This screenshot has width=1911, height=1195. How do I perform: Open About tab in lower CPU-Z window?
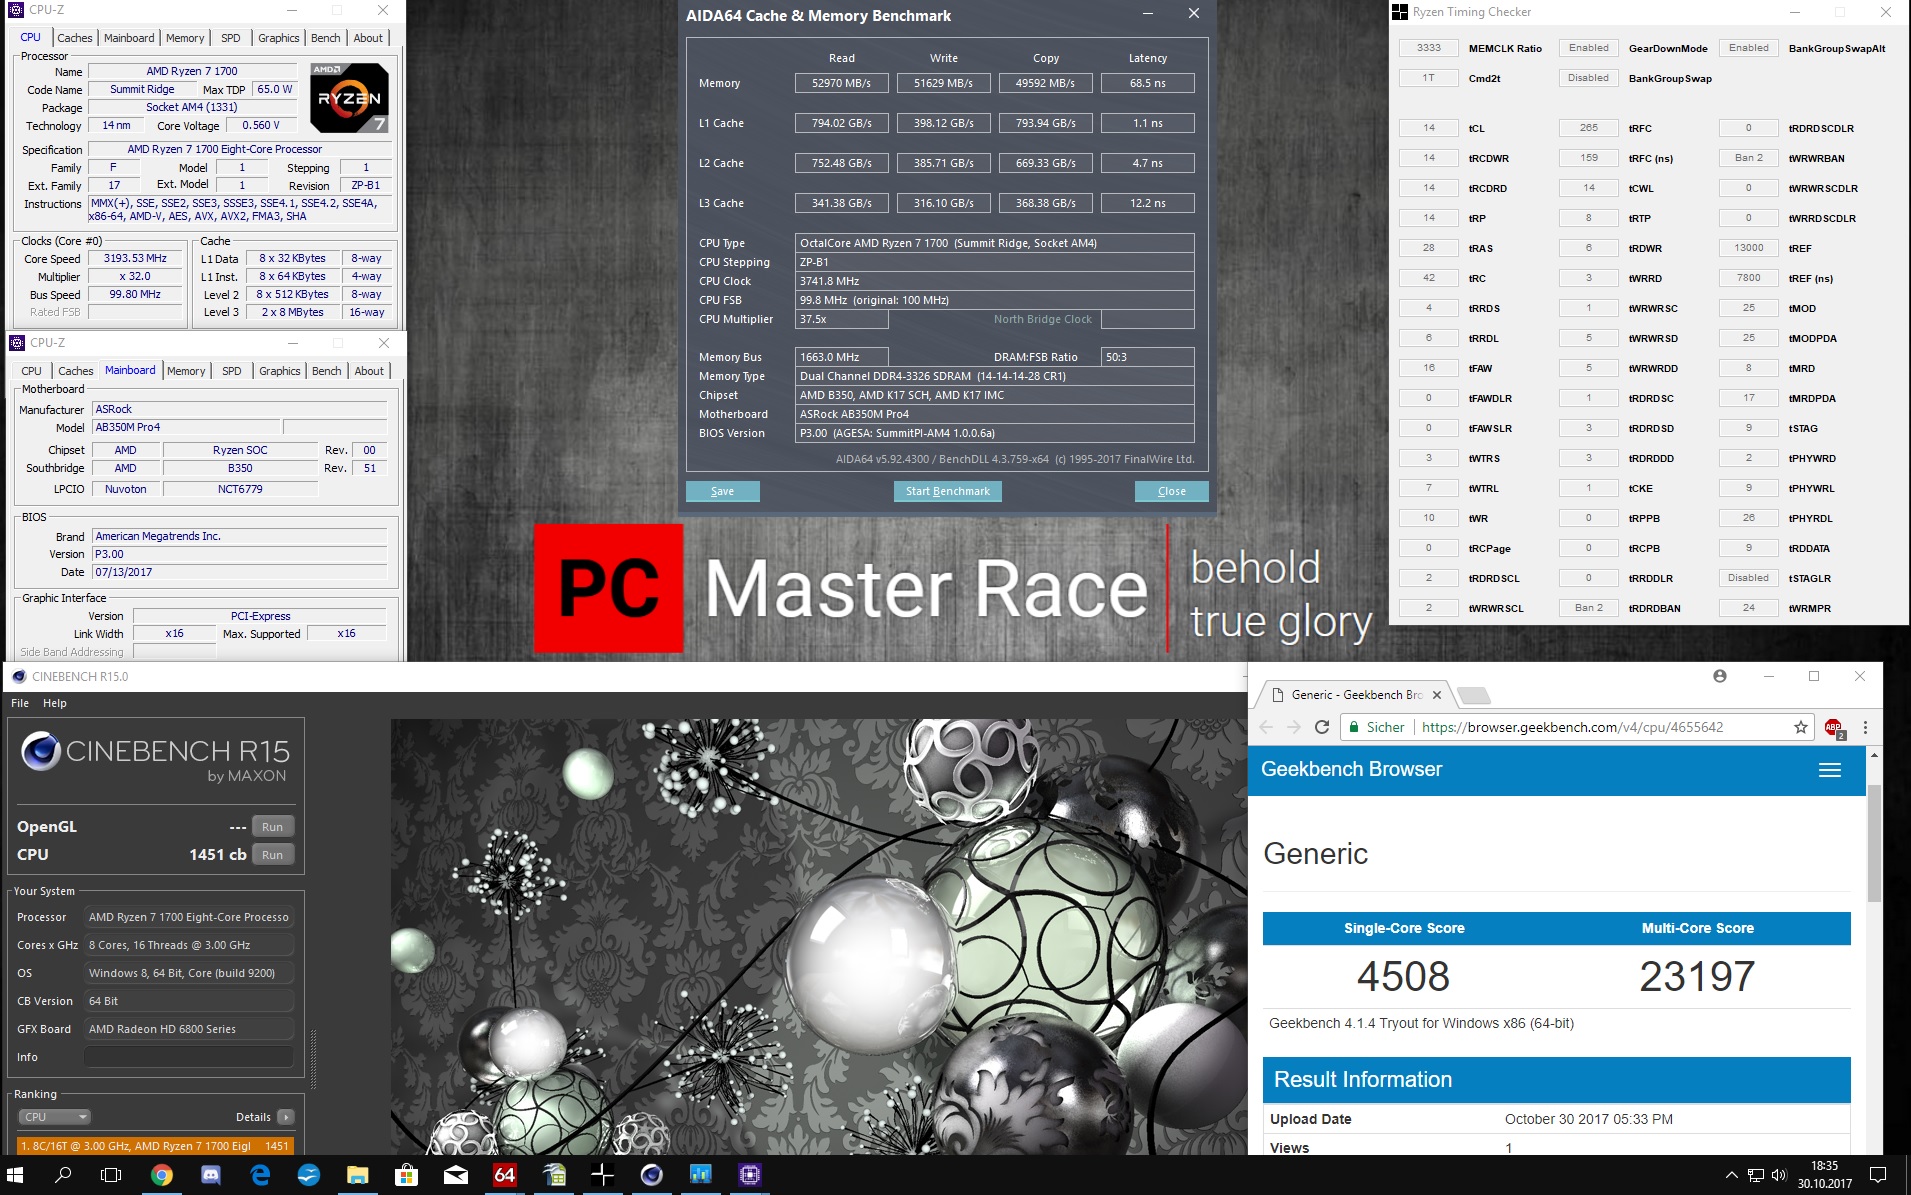point(369,371)
